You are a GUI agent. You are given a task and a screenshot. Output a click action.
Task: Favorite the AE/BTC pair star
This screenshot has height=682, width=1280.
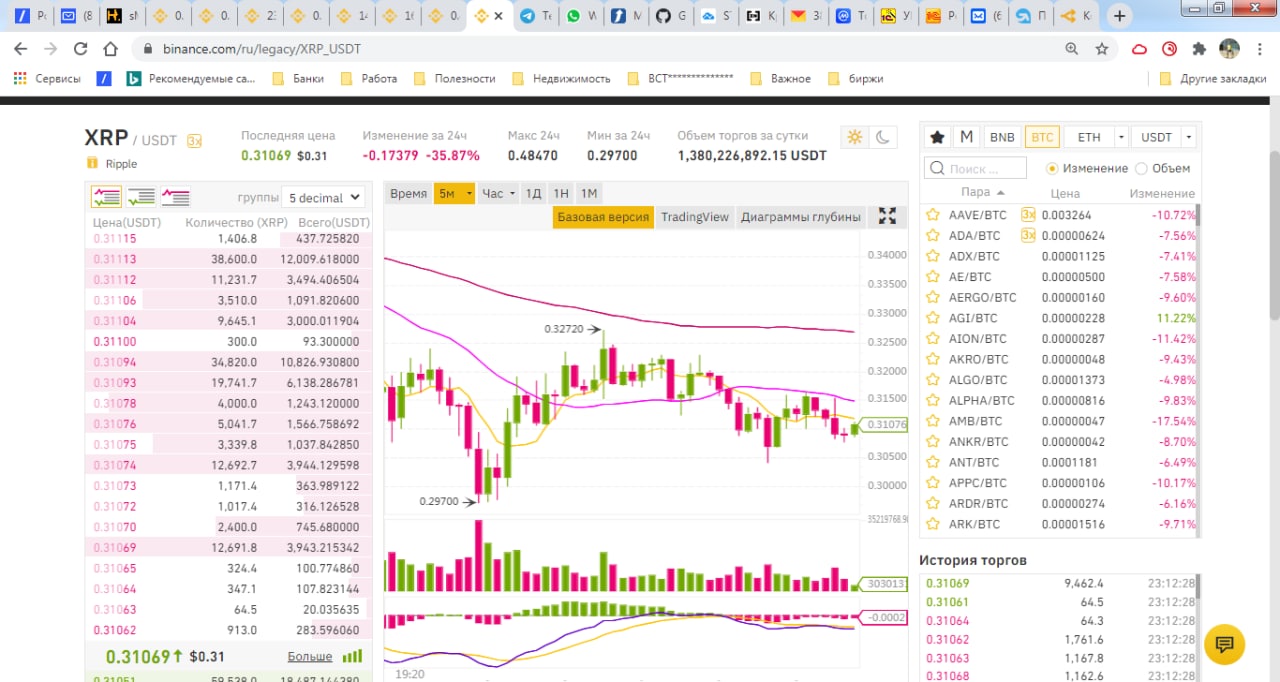pyautogui.click(x=933, y=277)
